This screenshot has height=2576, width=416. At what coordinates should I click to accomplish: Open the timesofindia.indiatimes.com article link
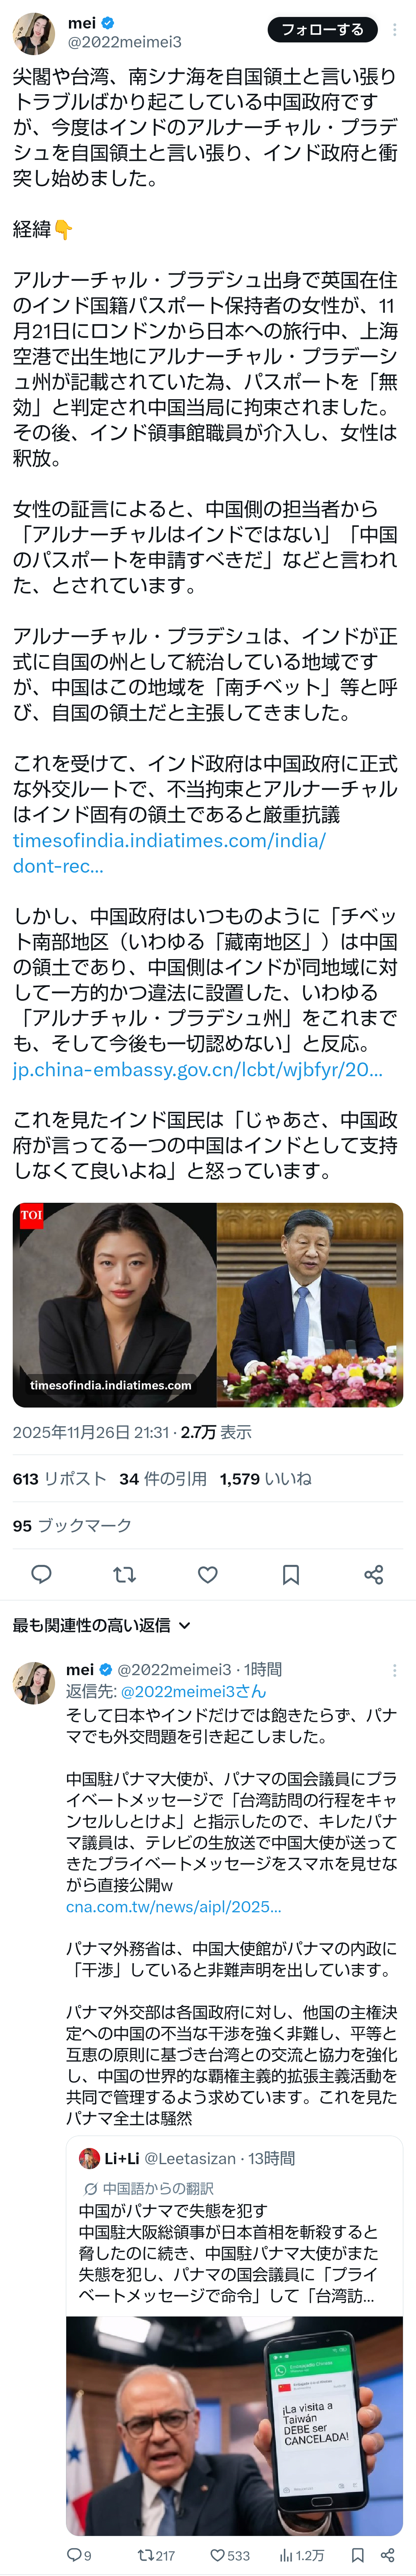[x=169, y=852]
